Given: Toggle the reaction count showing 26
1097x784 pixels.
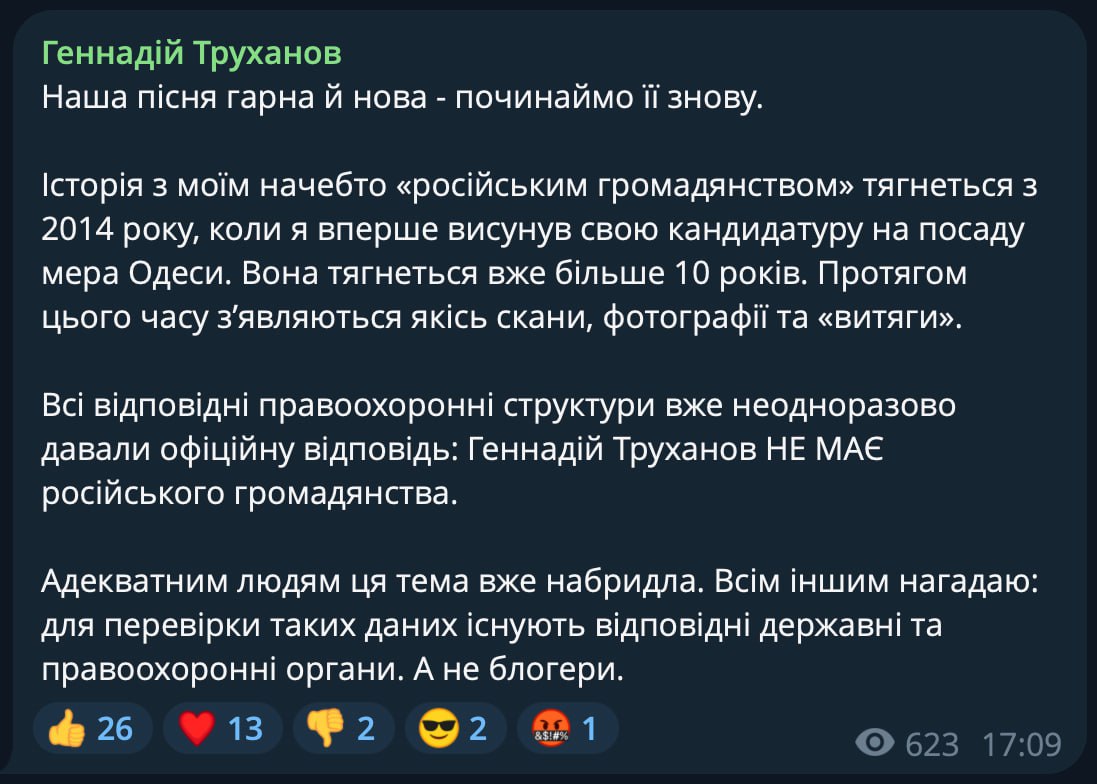Looking at the screenshot, I should coord(115,728).
